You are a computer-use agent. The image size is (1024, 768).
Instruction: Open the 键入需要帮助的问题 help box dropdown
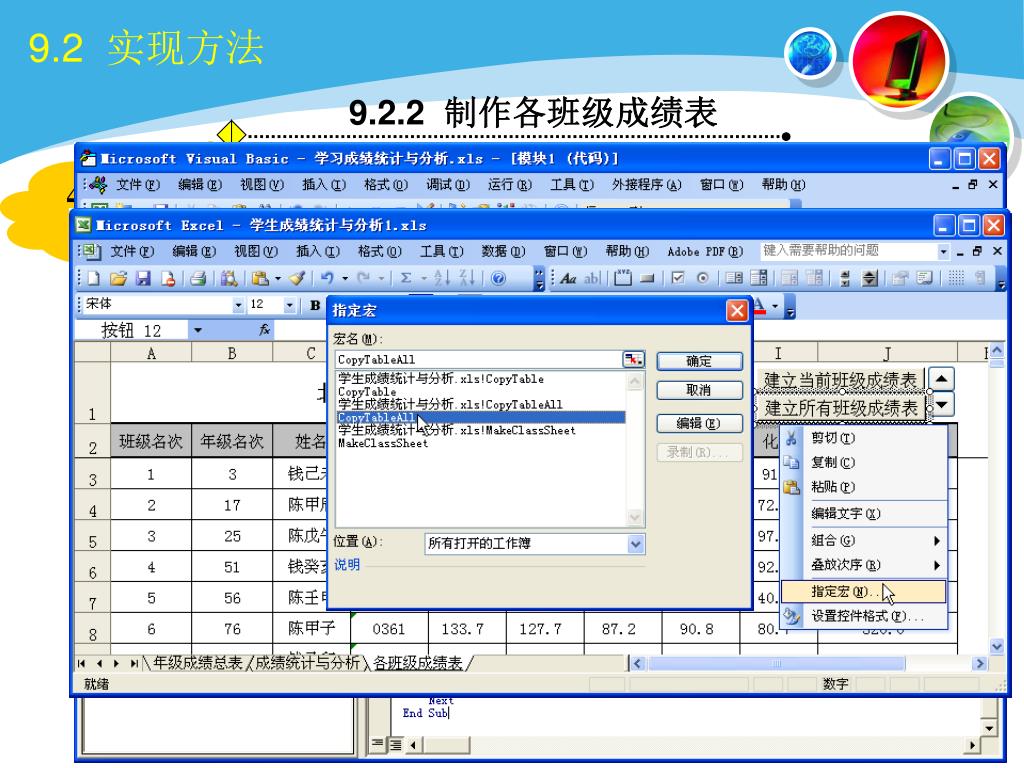click(x=943, y=251)
